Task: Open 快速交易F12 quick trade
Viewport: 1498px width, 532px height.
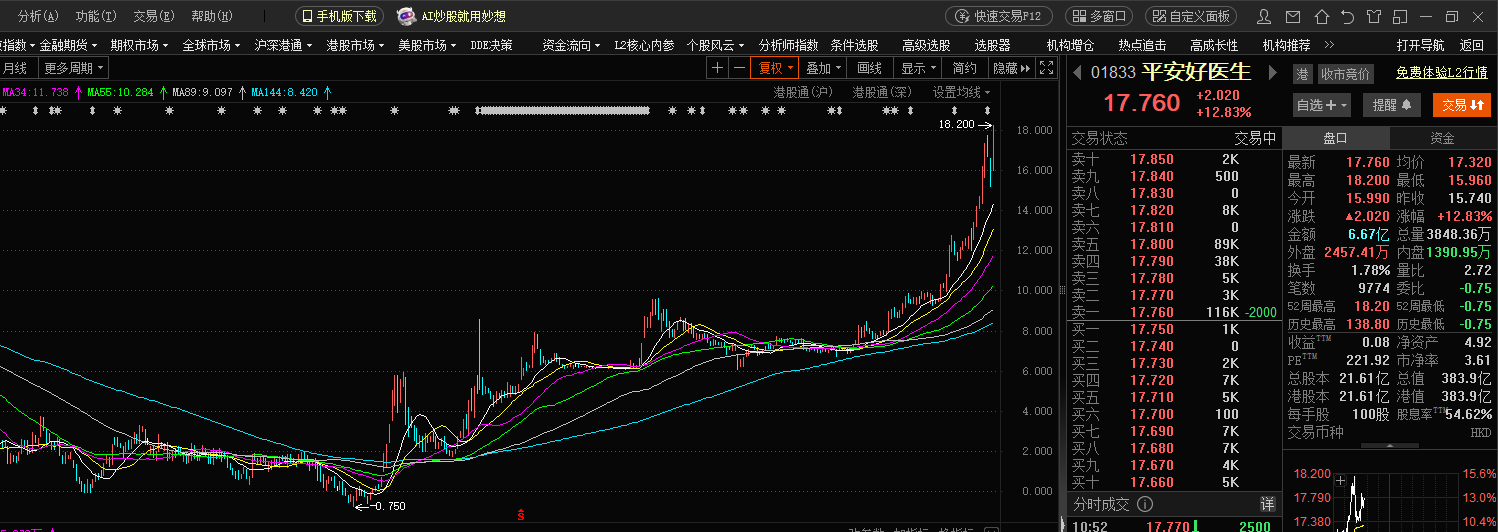Action: pos(999,16)
